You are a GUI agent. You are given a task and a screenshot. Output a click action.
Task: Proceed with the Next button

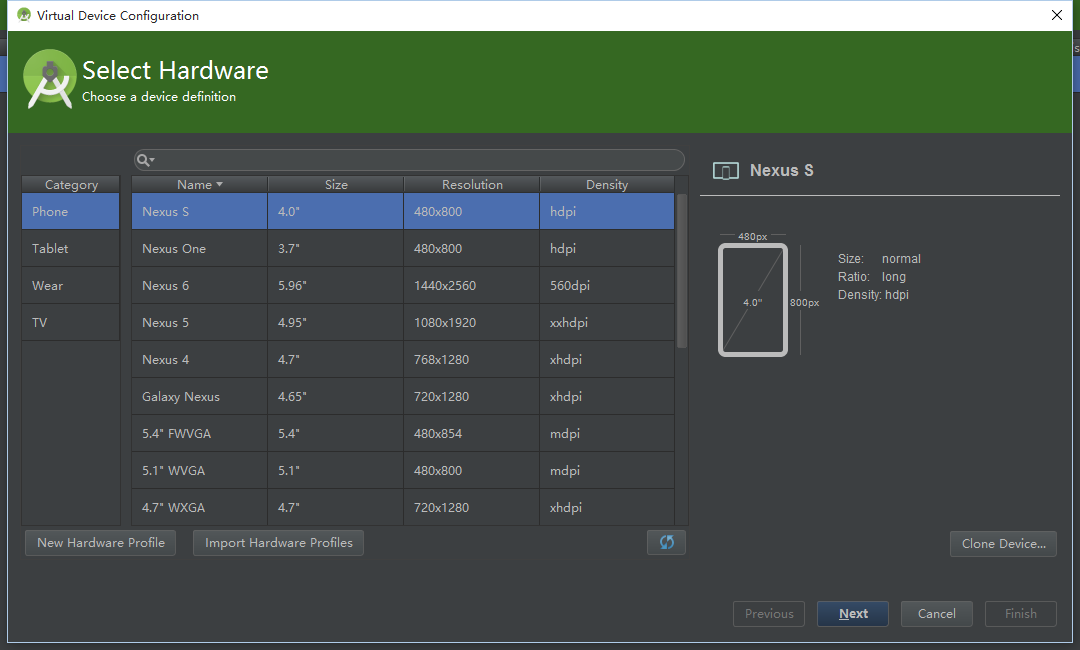coord(852,614)
